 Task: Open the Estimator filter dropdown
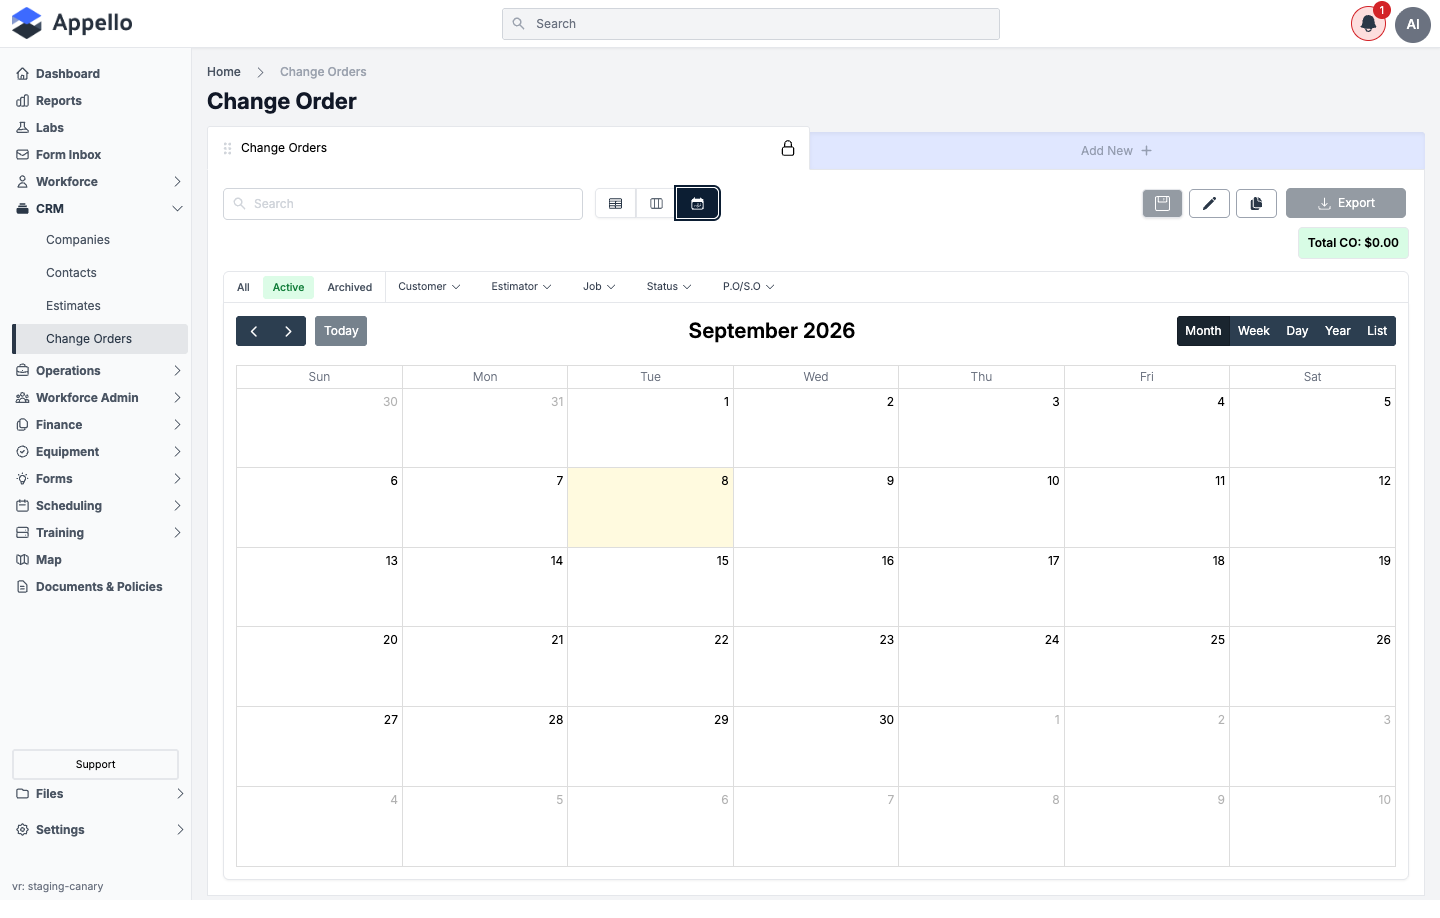point(521,287)
